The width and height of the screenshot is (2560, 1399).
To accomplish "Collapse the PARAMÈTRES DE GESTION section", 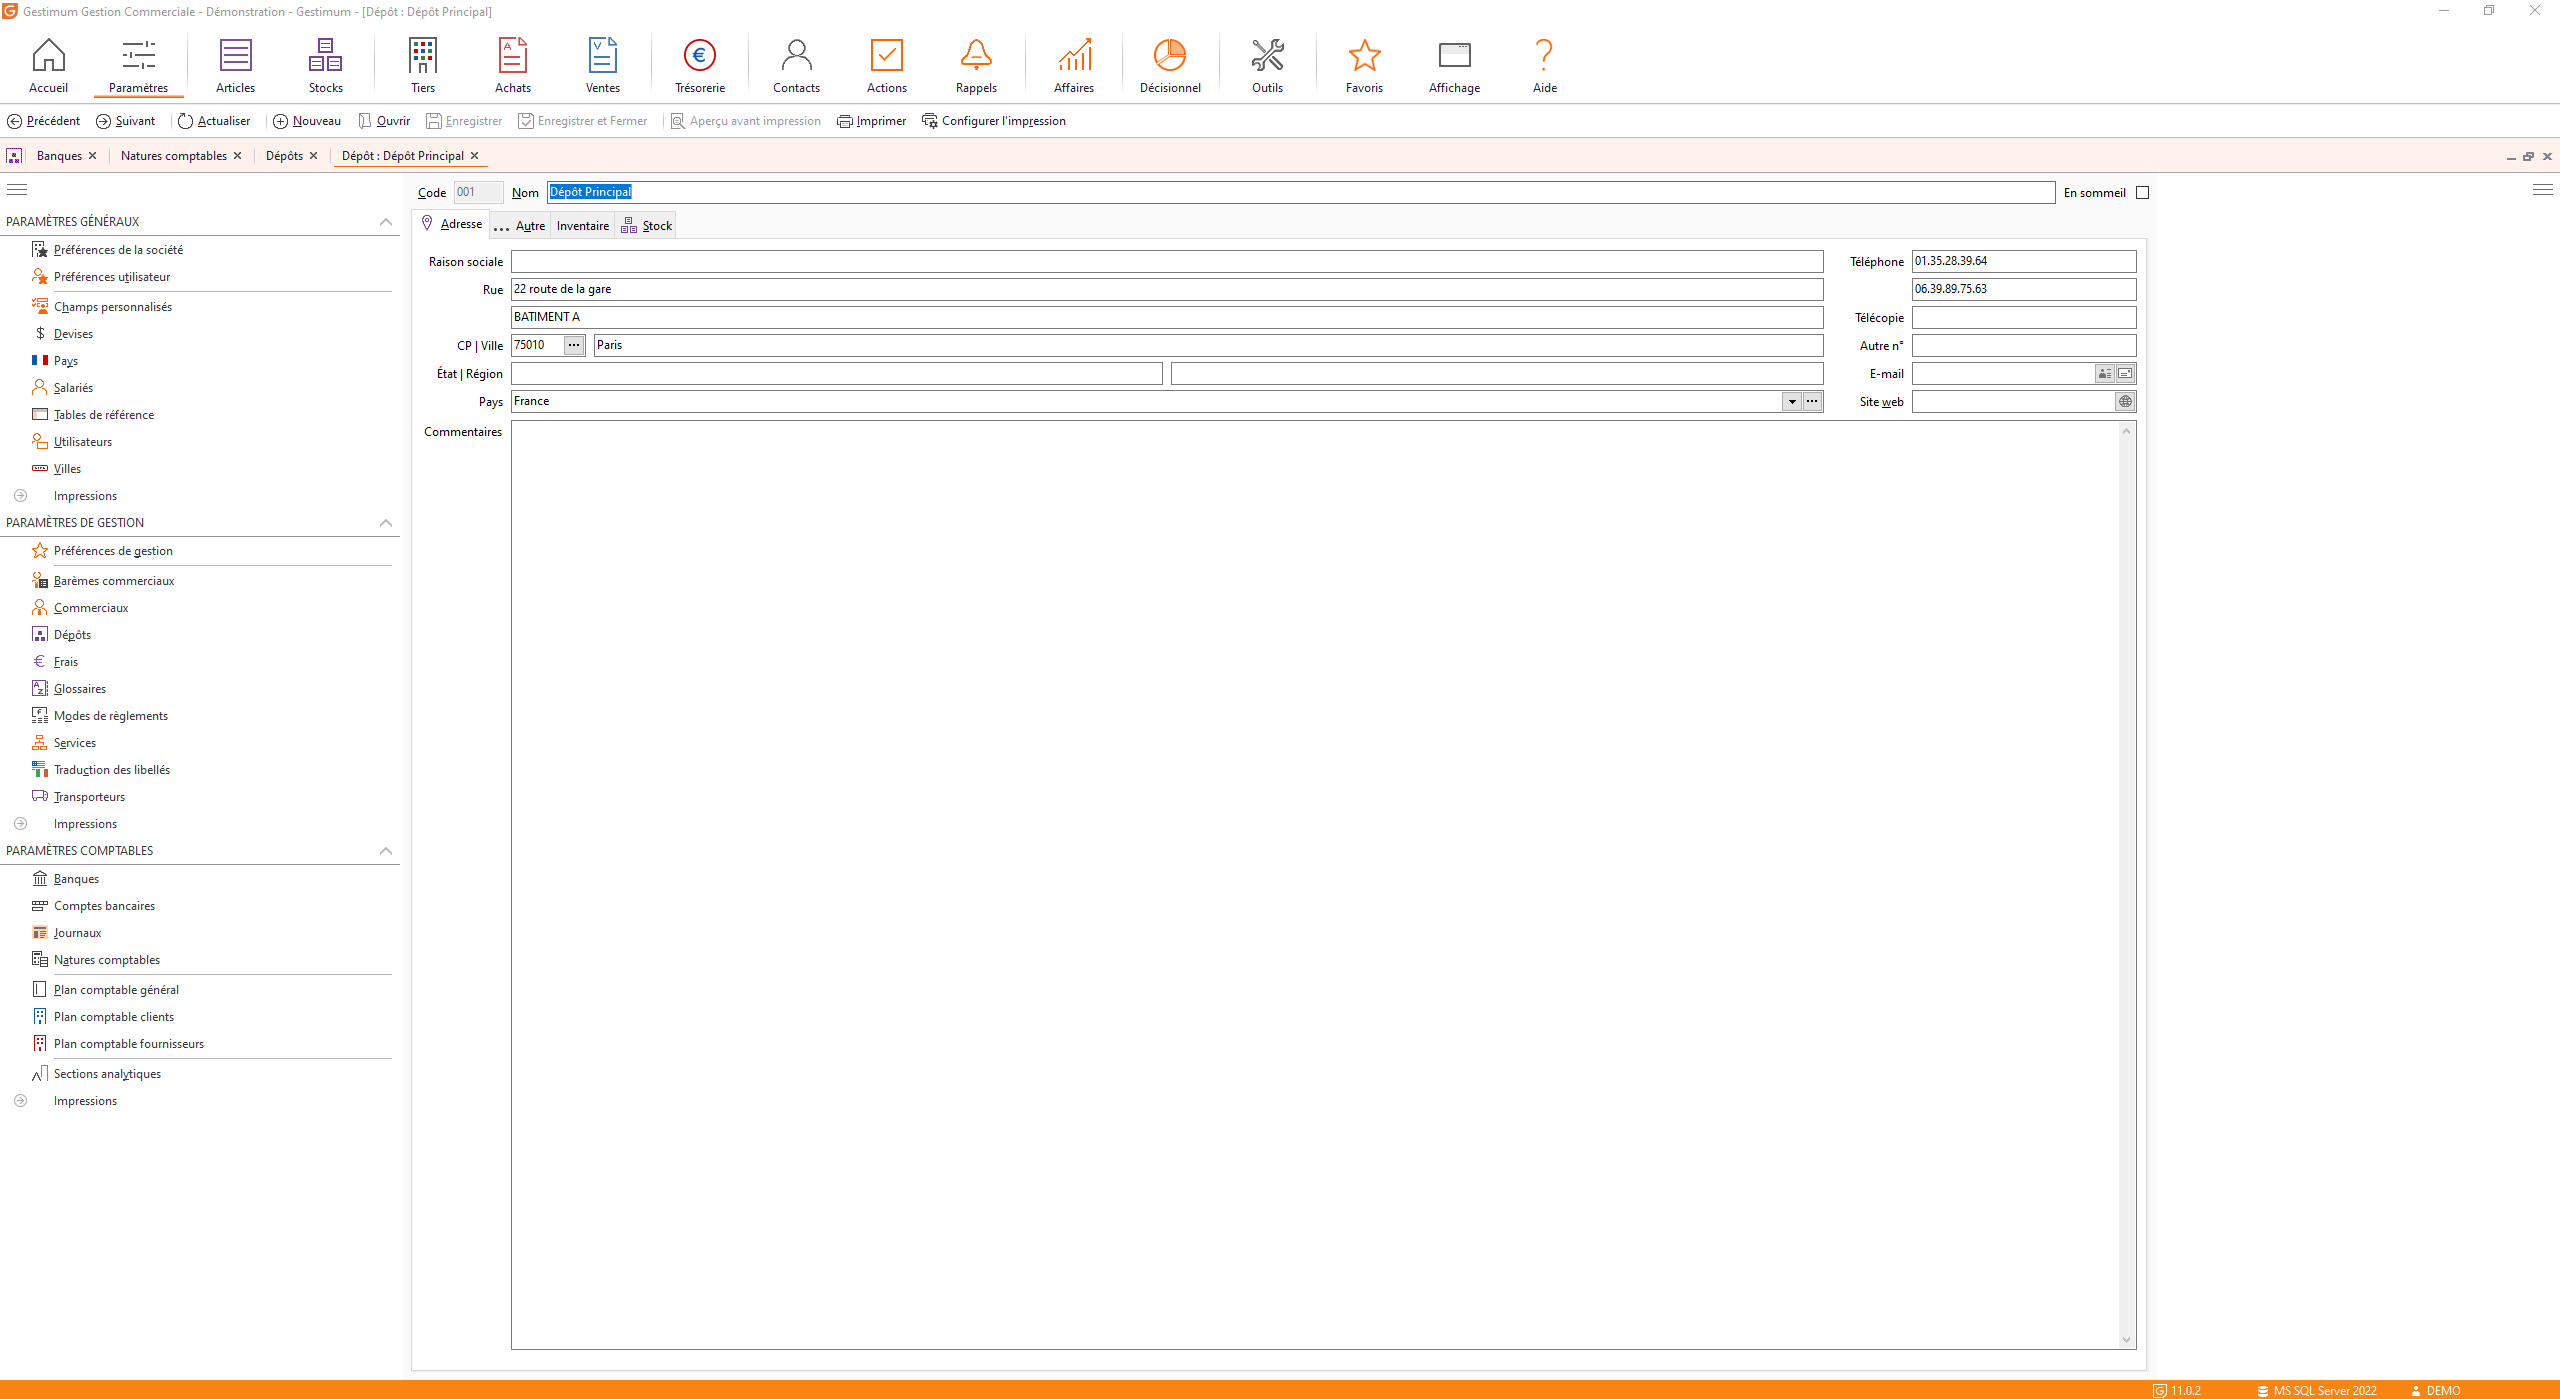I will (x=386, y=523).
